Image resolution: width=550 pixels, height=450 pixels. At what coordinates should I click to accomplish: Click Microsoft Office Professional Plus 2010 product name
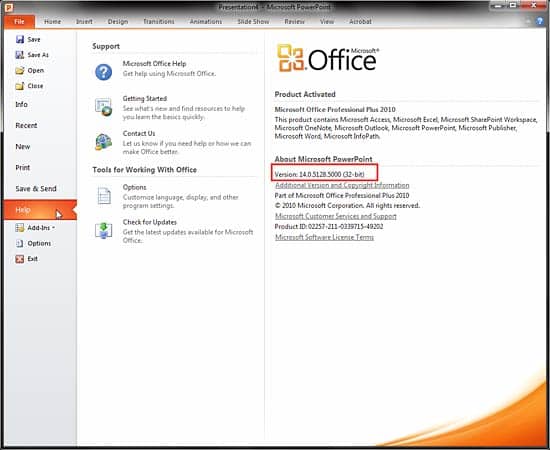335,109
